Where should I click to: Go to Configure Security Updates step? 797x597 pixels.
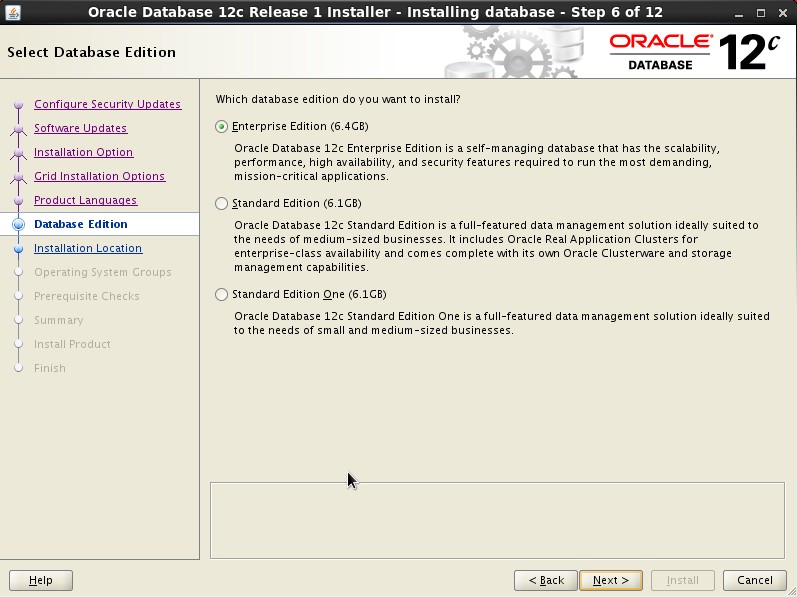pyautogui.click(x=107, y=104)
